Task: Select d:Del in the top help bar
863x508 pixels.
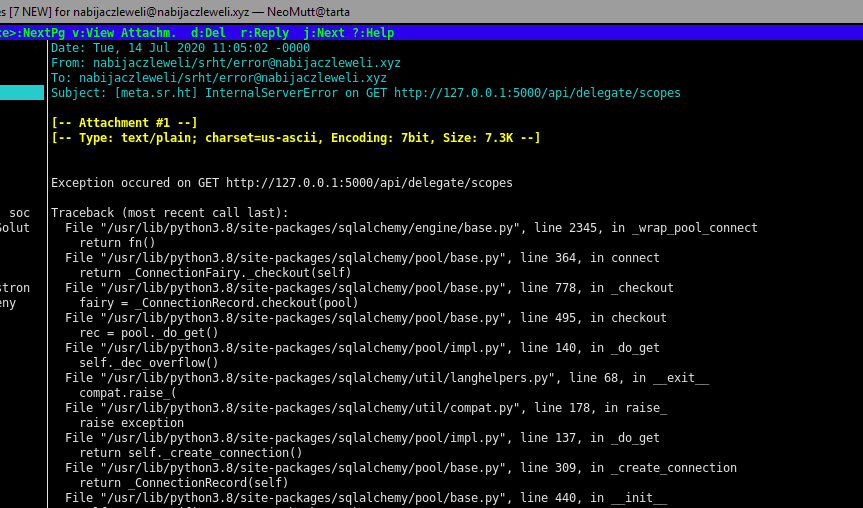Action: (x=209, y=33)
